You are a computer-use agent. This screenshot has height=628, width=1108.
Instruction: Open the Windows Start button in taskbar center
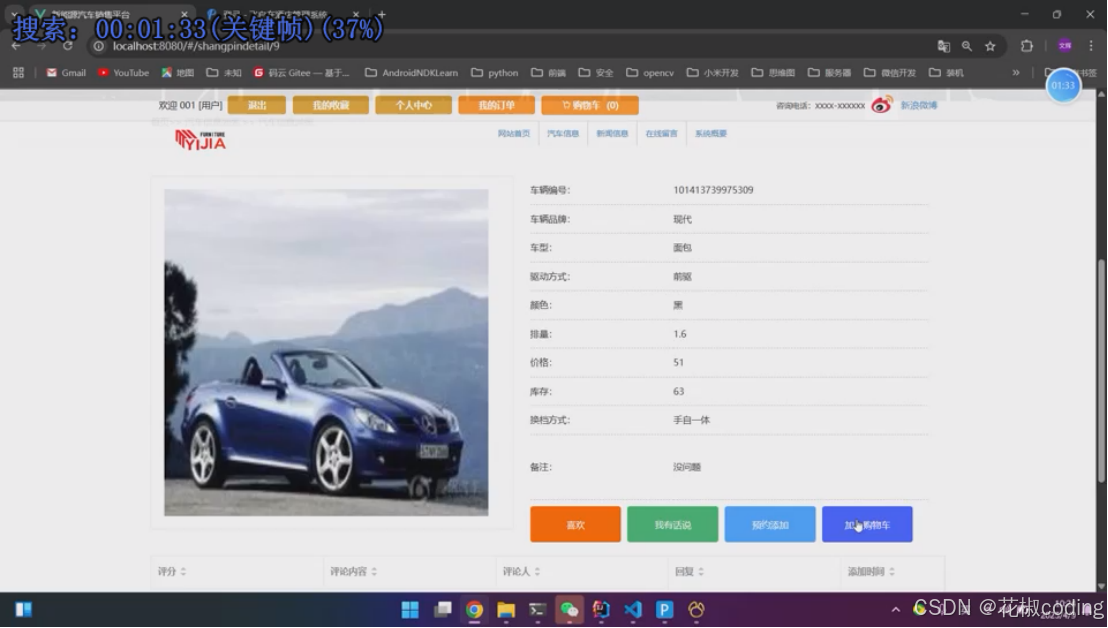pos(410,610)
